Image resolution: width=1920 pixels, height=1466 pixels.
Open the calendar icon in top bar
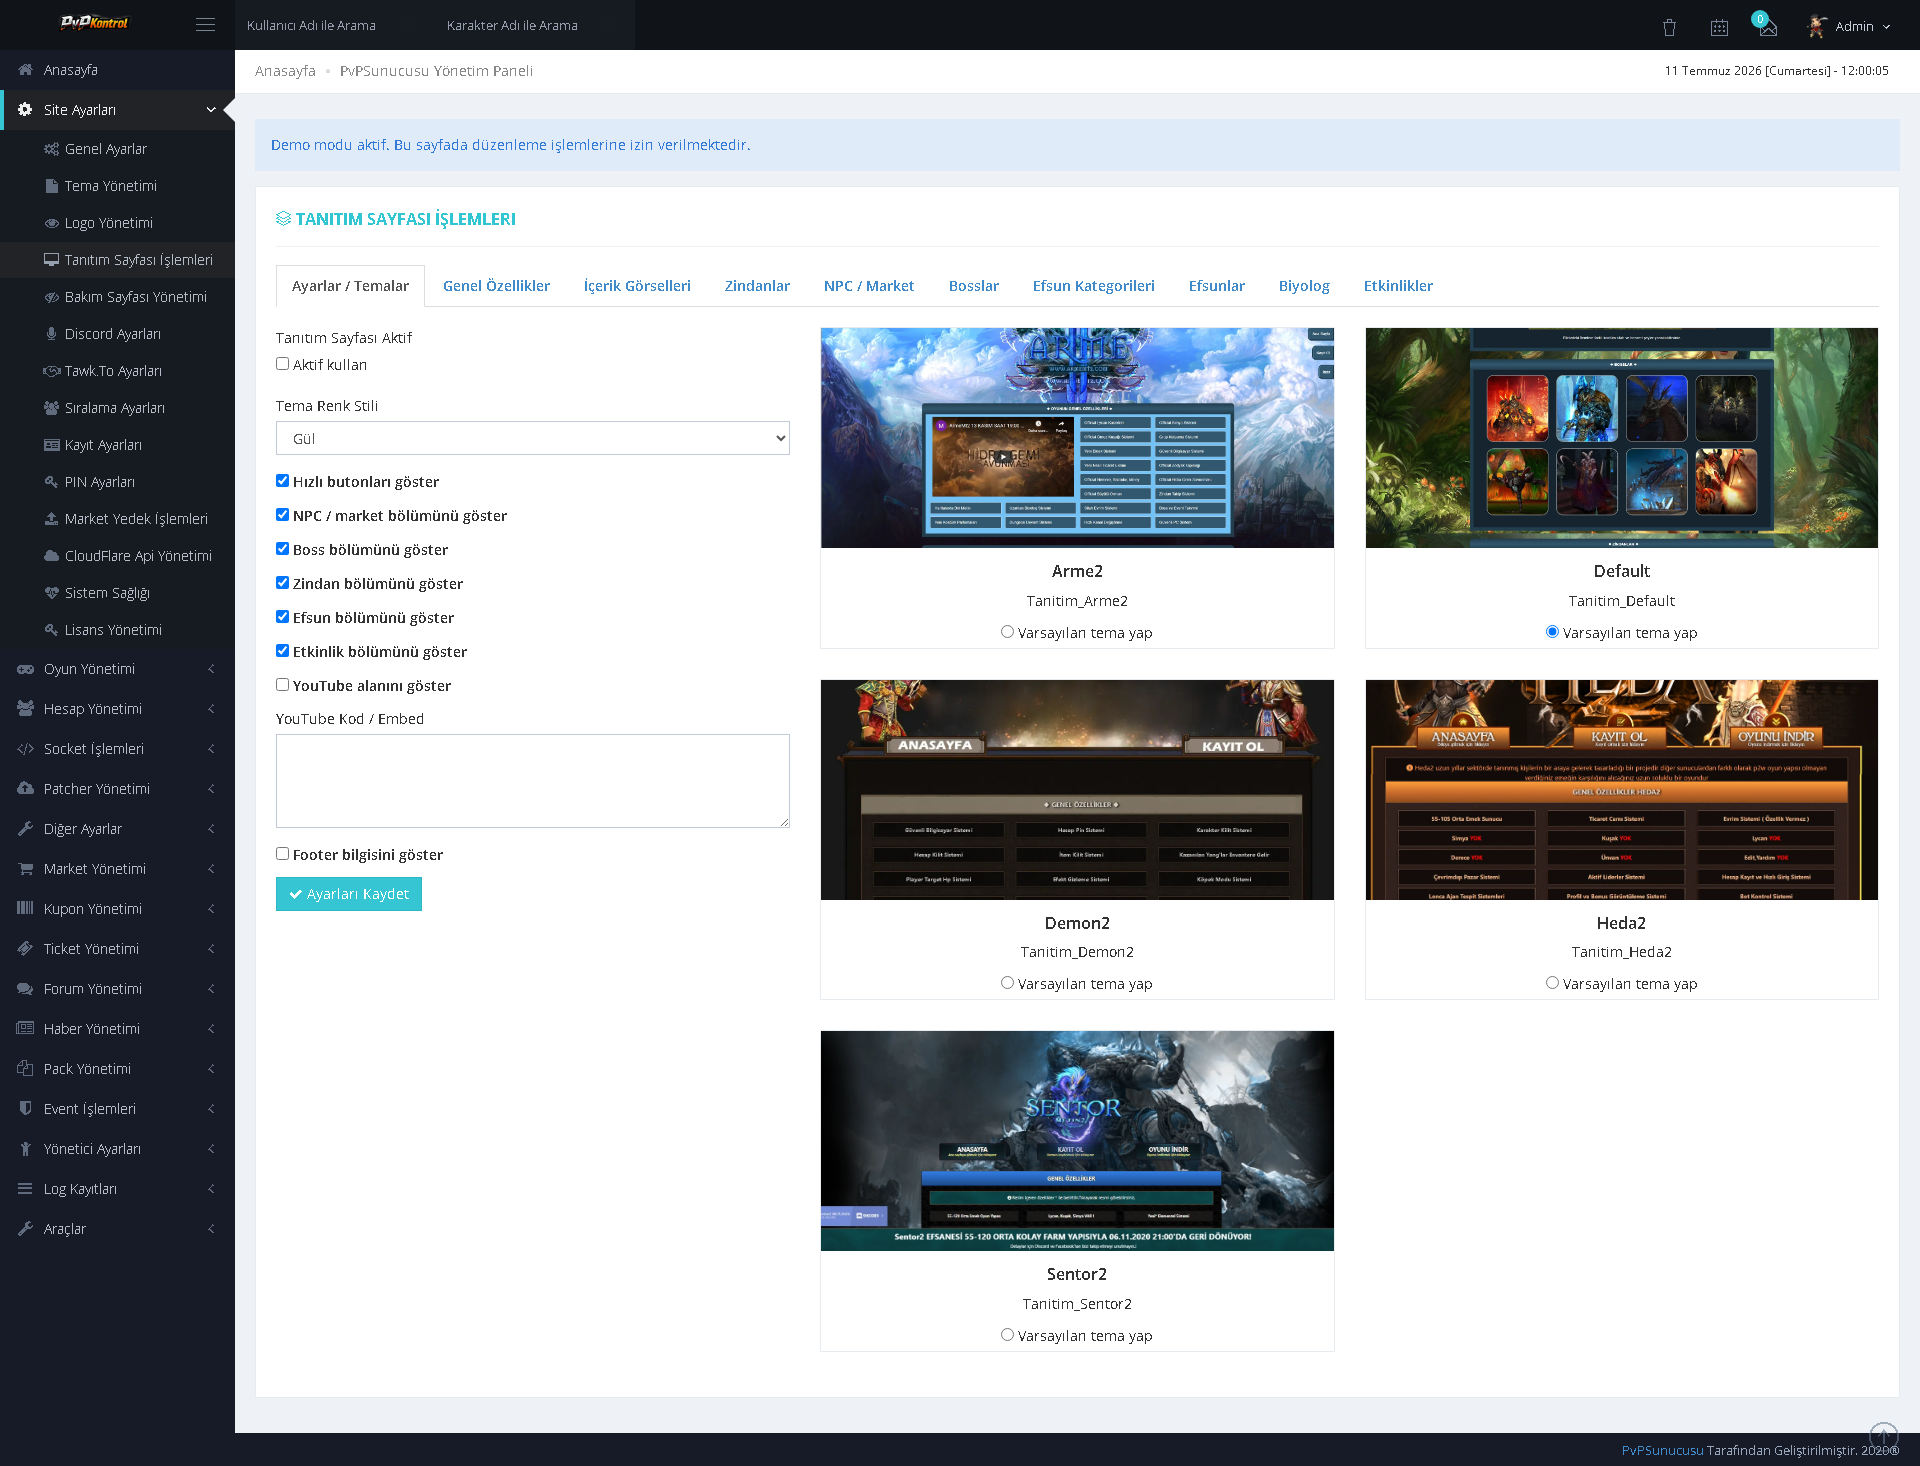click(x=1719, y=27)
